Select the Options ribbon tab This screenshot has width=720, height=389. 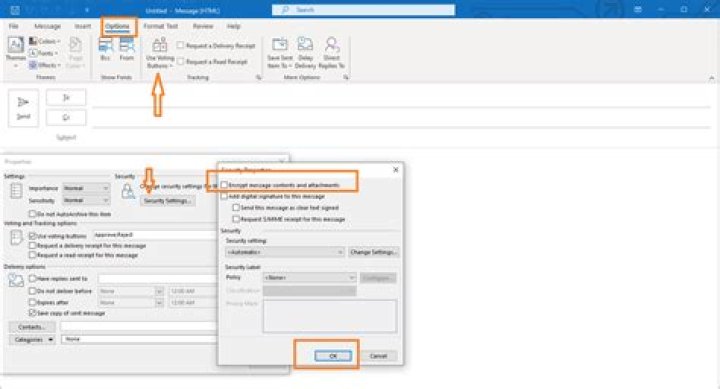[x=118, y=26]
